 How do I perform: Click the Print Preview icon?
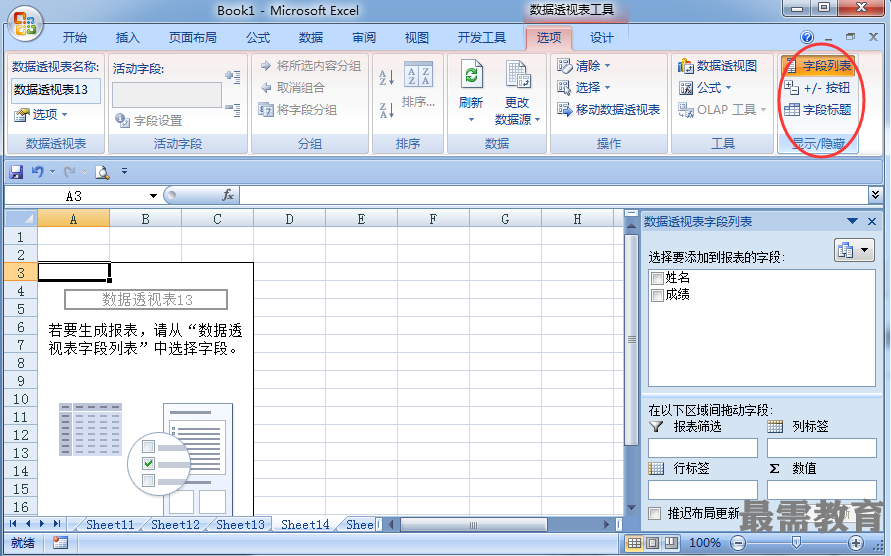point(102,172)
